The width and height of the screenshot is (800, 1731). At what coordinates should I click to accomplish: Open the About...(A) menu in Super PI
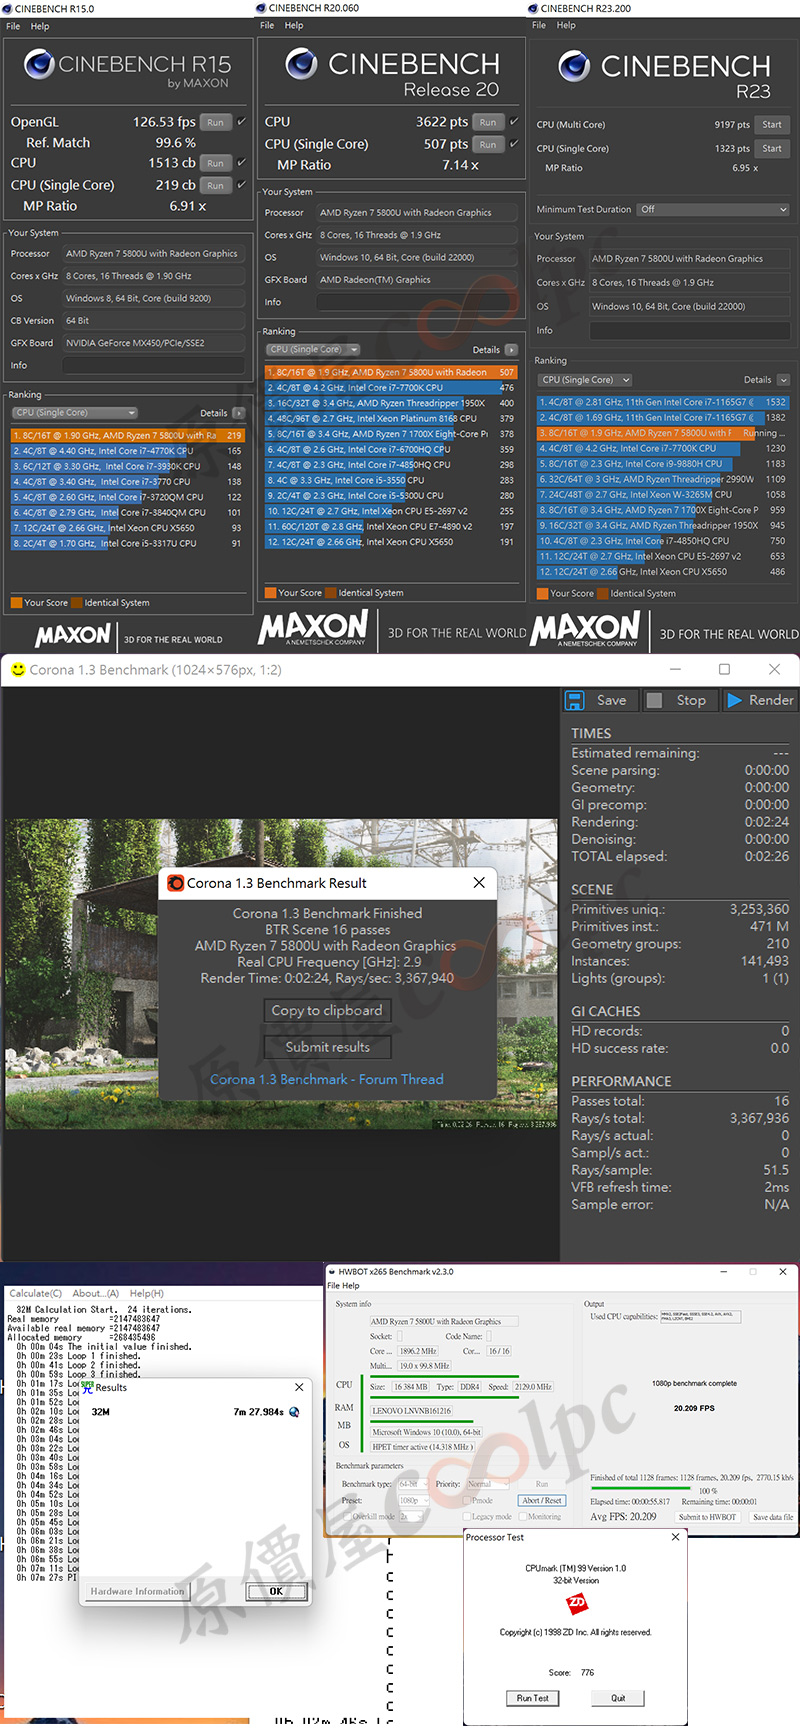(x=95, y=1293)
